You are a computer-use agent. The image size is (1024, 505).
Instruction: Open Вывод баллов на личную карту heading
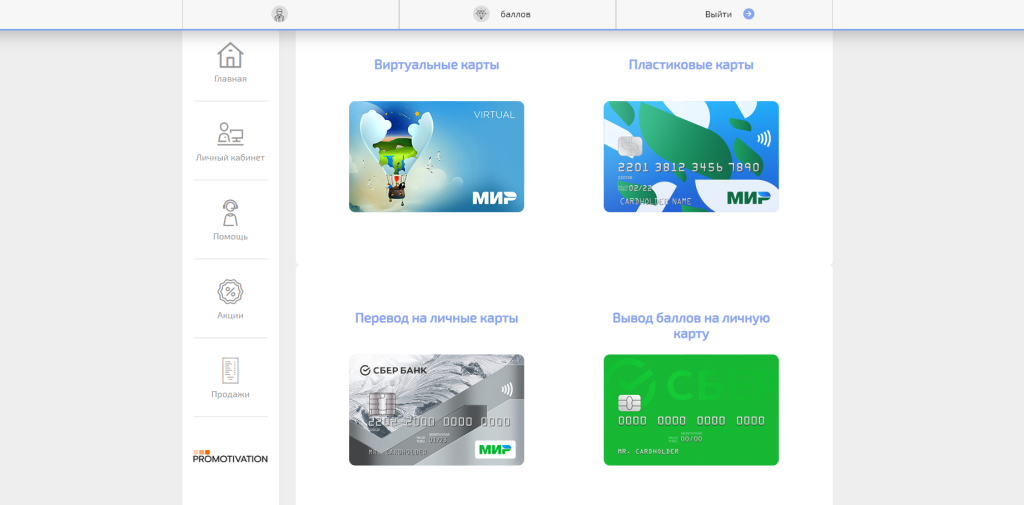(691, 325)
